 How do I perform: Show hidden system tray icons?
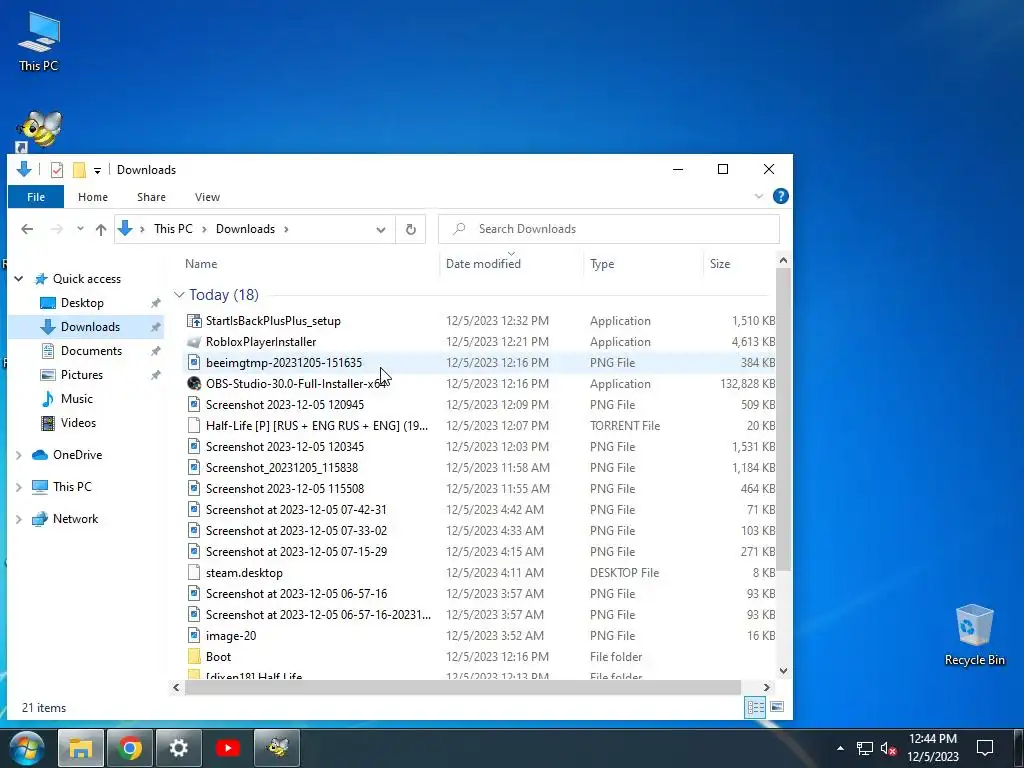click(x=840, y=748)
